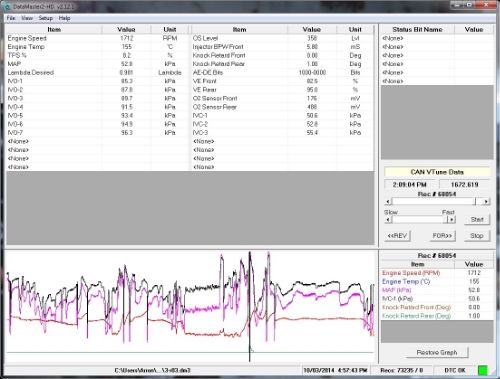500x379 pixels.
Task: Click the CAN VTune Data label field
Action: coord(437,172)
